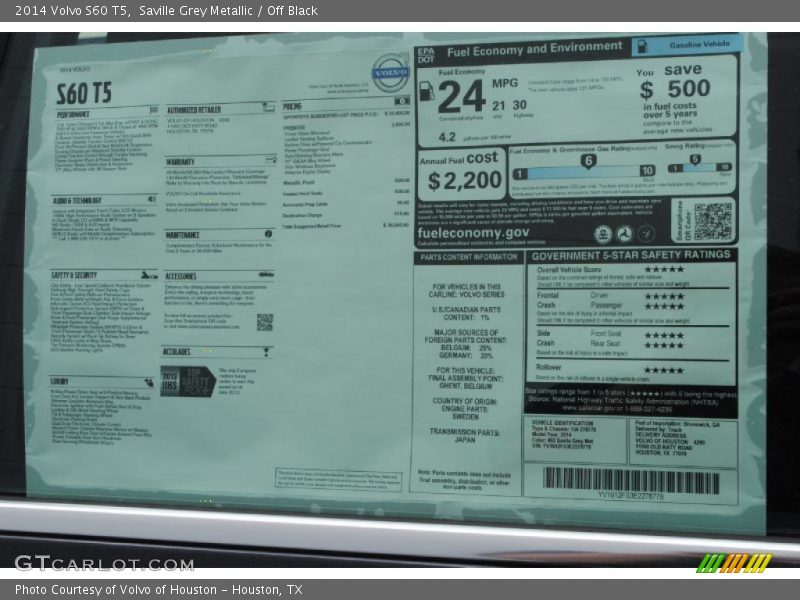Click the Frontal Crash Passenger star rating
The height and width of the screenshot is (600, 800).
pos(664,306)
